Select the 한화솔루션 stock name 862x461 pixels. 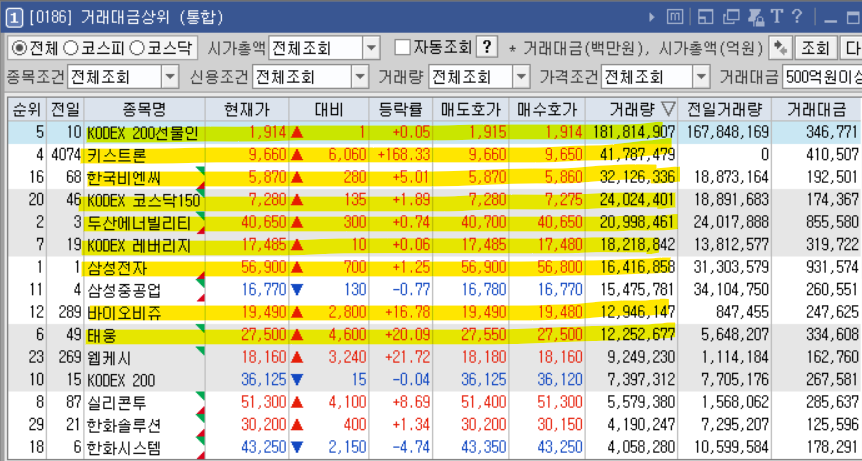pyautogui.click(x=124, y=425)
